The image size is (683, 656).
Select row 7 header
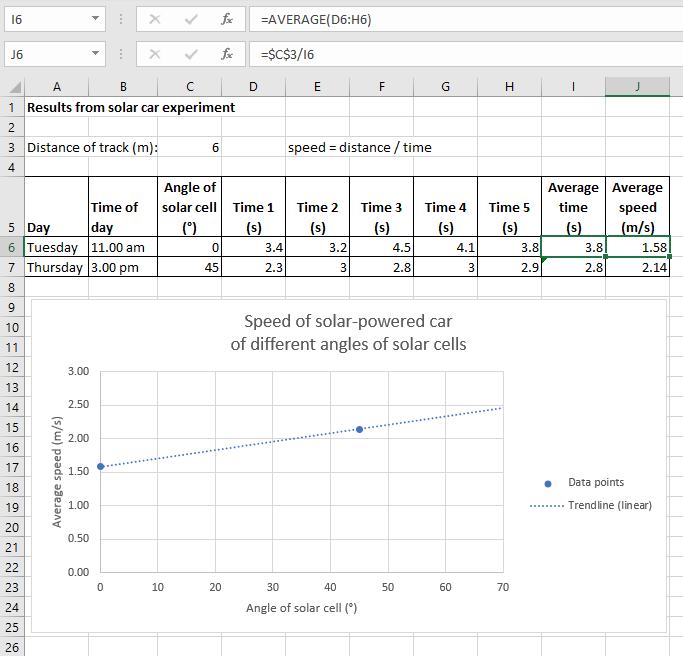pos(12,267)
